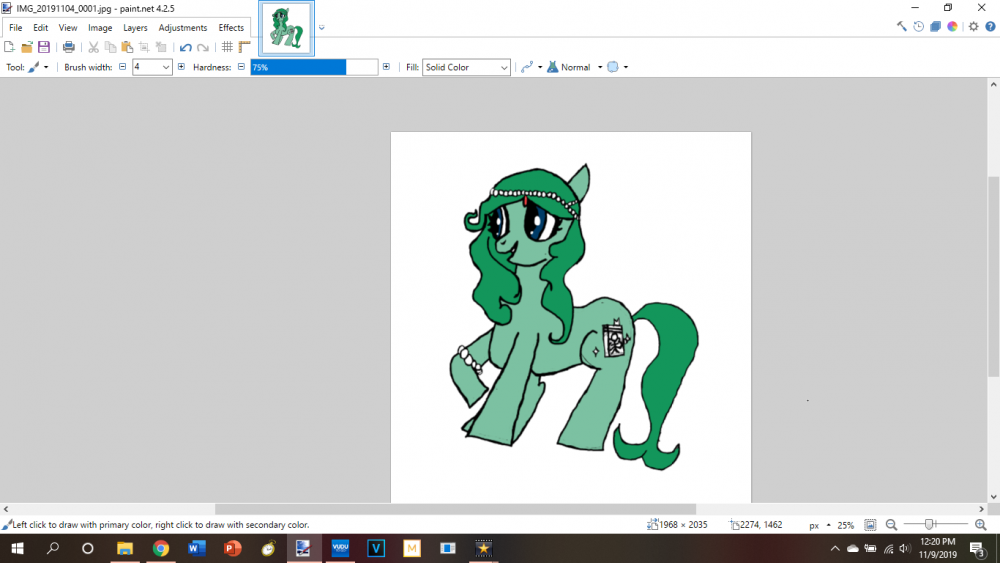Show hidden system tray icons
The height and width of the screenshot is (563, 1000).
[835, 548]
